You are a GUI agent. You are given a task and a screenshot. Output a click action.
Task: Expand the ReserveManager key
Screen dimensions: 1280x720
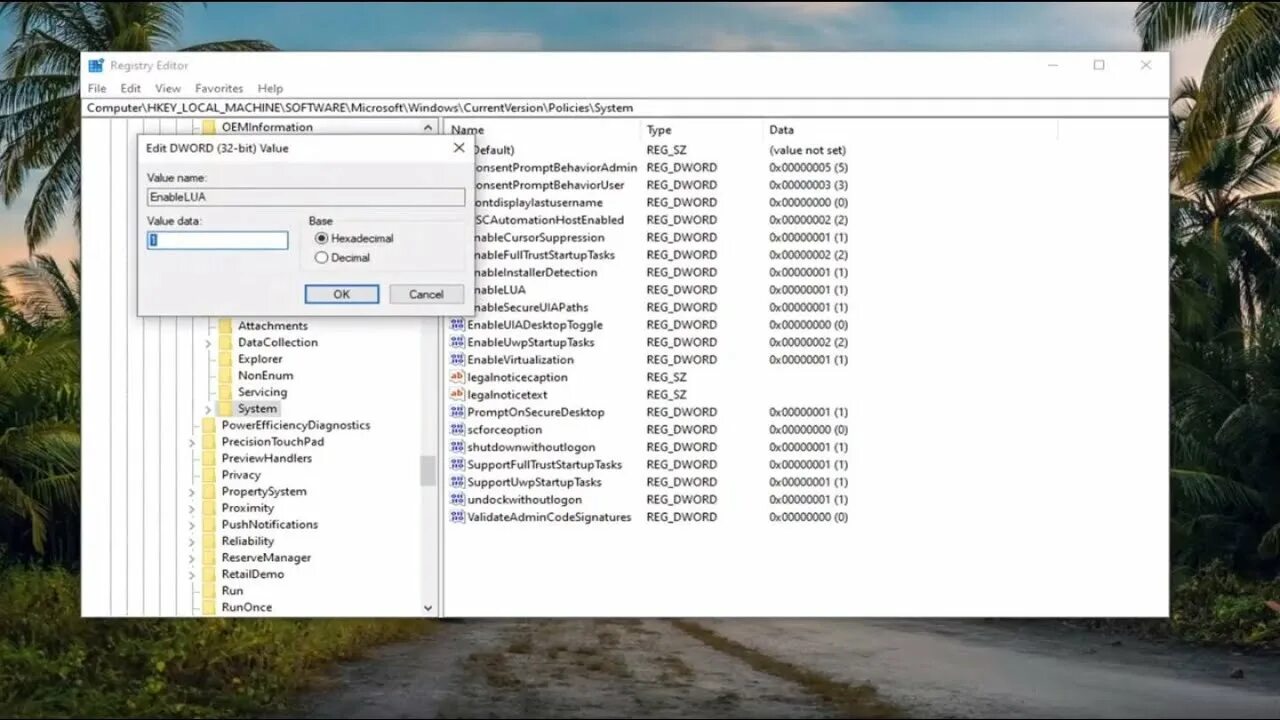(192, 558)
